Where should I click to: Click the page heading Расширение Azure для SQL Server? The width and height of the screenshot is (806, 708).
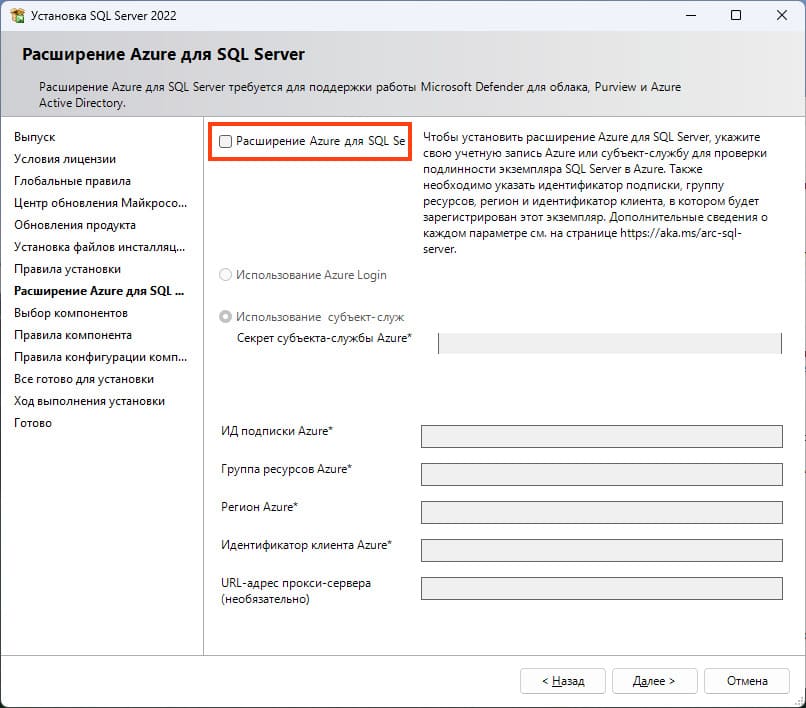pos(163,55)
